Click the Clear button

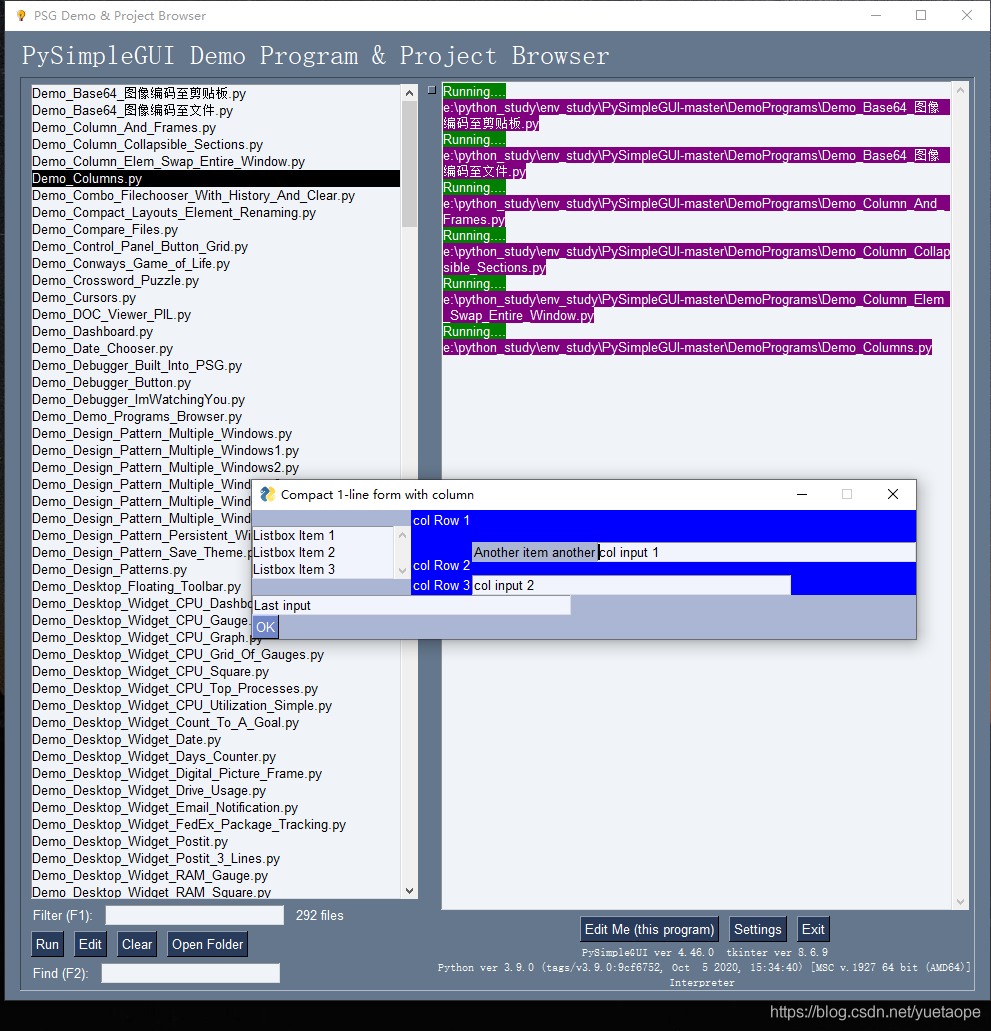click(x=137, y=944)
